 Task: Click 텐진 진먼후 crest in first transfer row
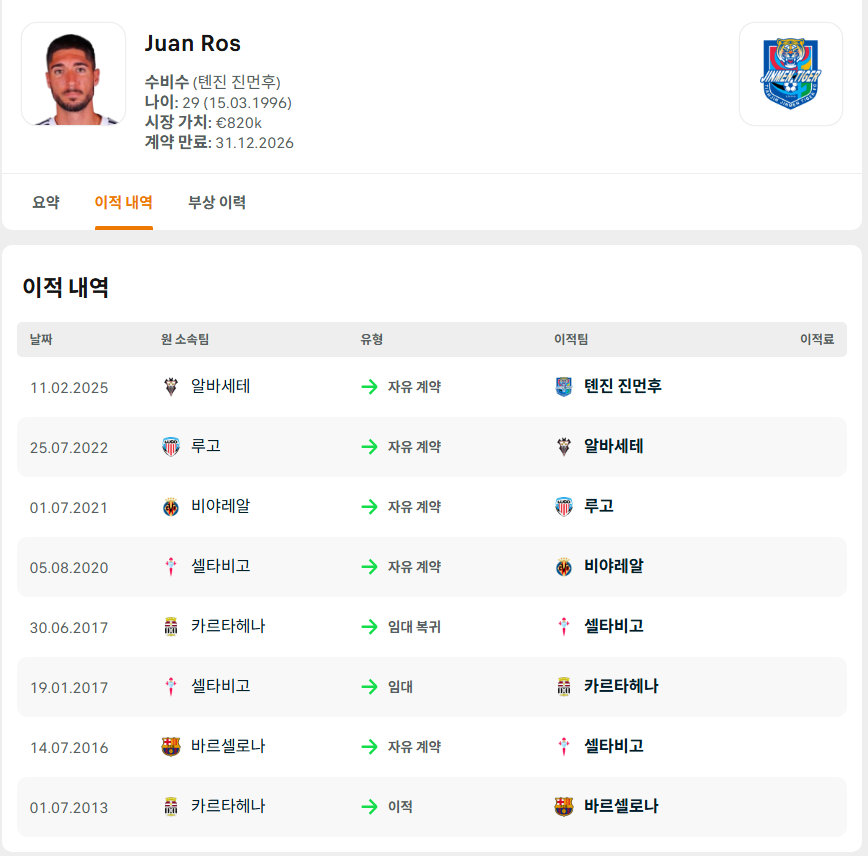[564, 387]
